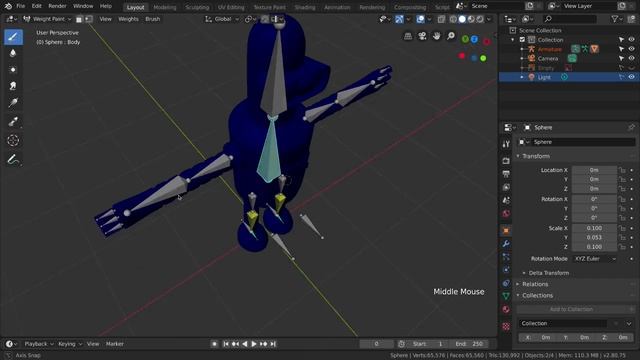
Task: Select the Gradient weight tool
Action: coord(13,102)
